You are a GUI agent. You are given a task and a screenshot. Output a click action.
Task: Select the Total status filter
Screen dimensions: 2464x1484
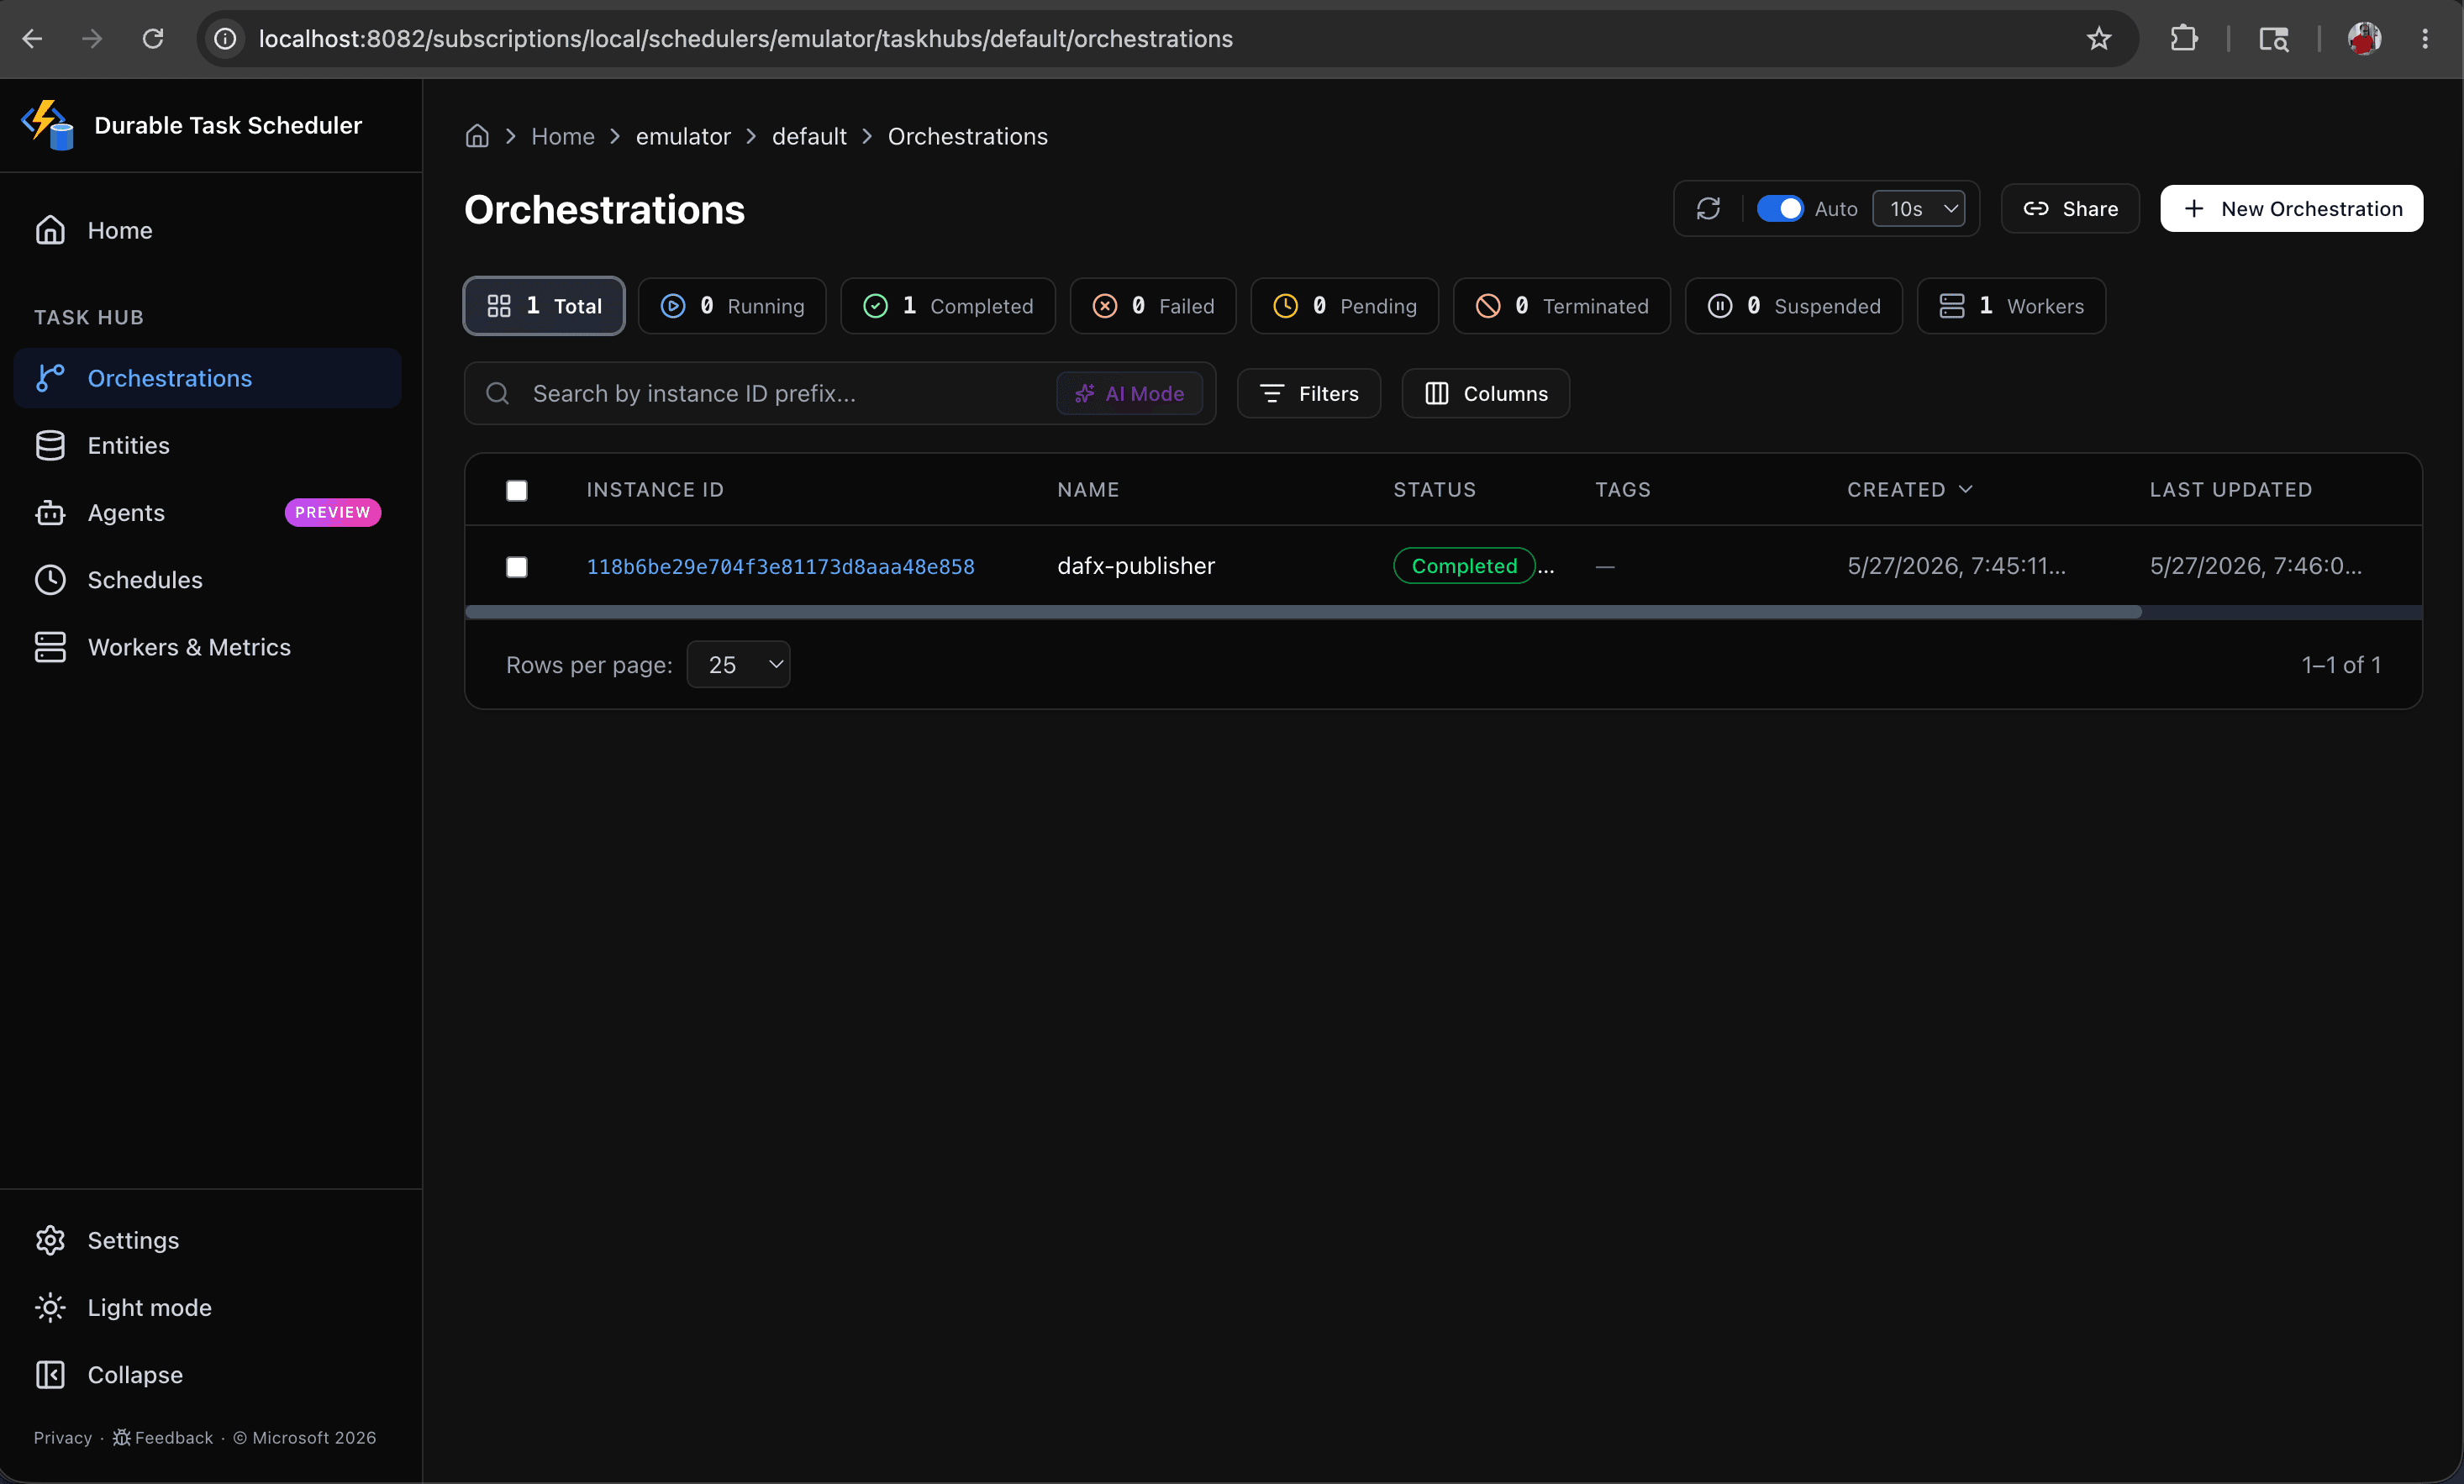click(x=544, y=306)
